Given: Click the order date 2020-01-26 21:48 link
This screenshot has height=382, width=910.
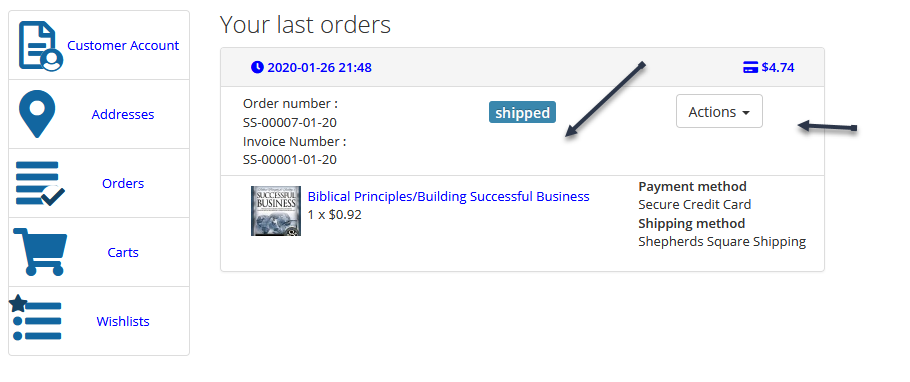Looking at the screenshot, I should point(319,67).
